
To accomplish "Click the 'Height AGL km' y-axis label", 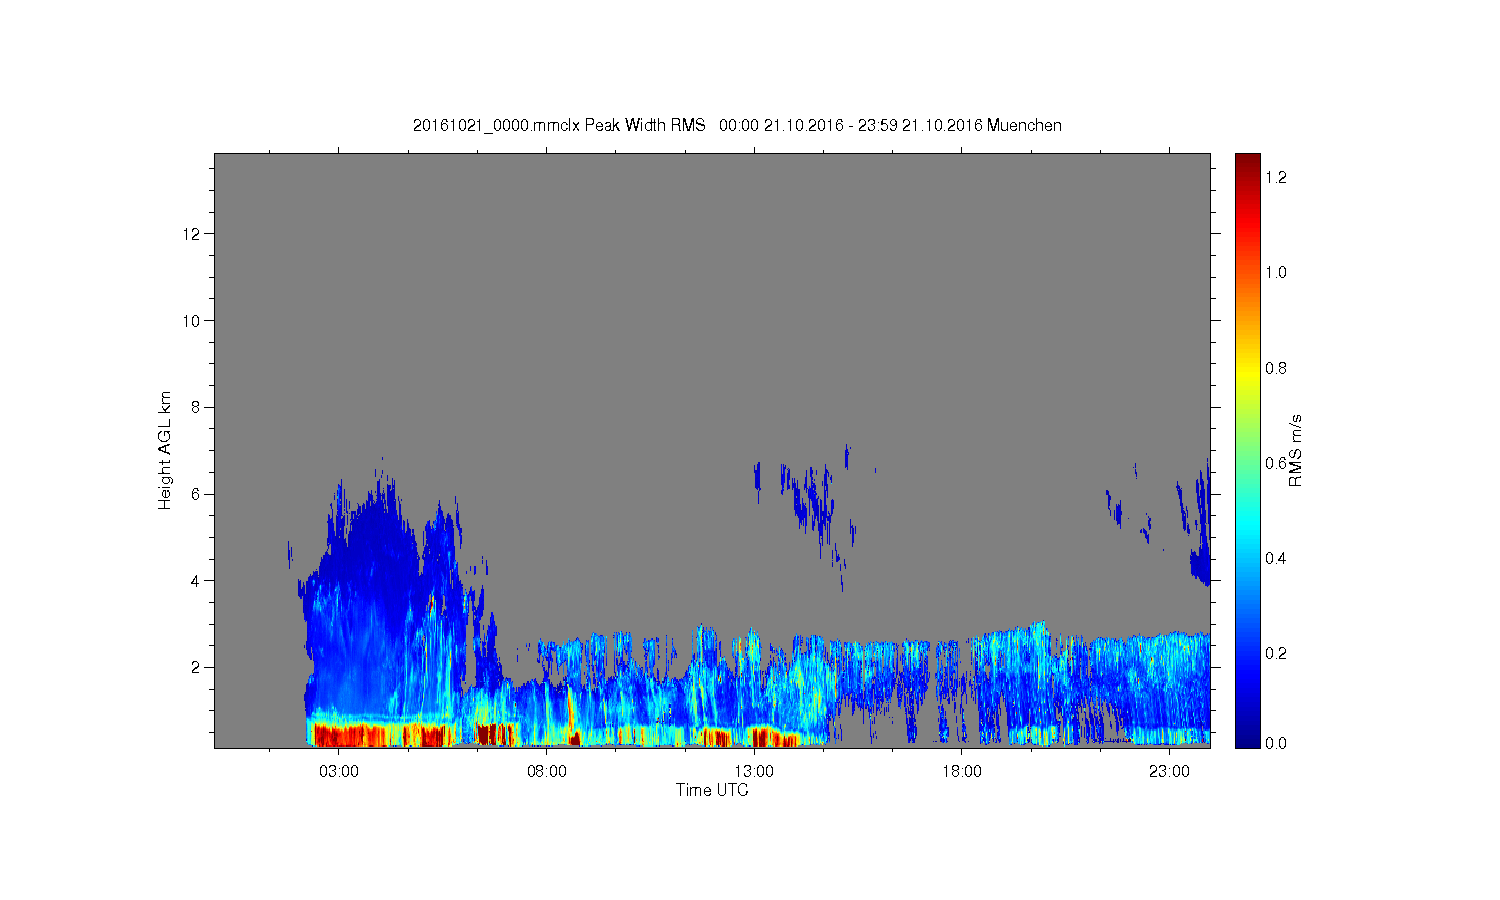I will 165,450.
